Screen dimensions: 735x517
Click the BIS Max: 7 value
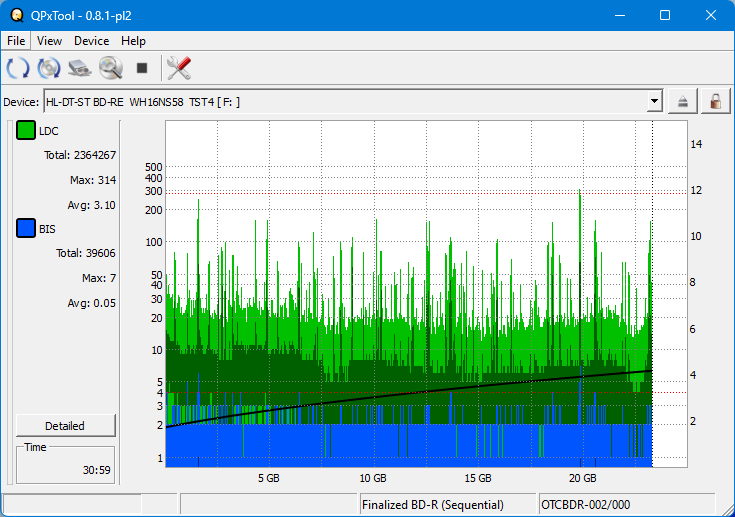(x=99, y=278)
